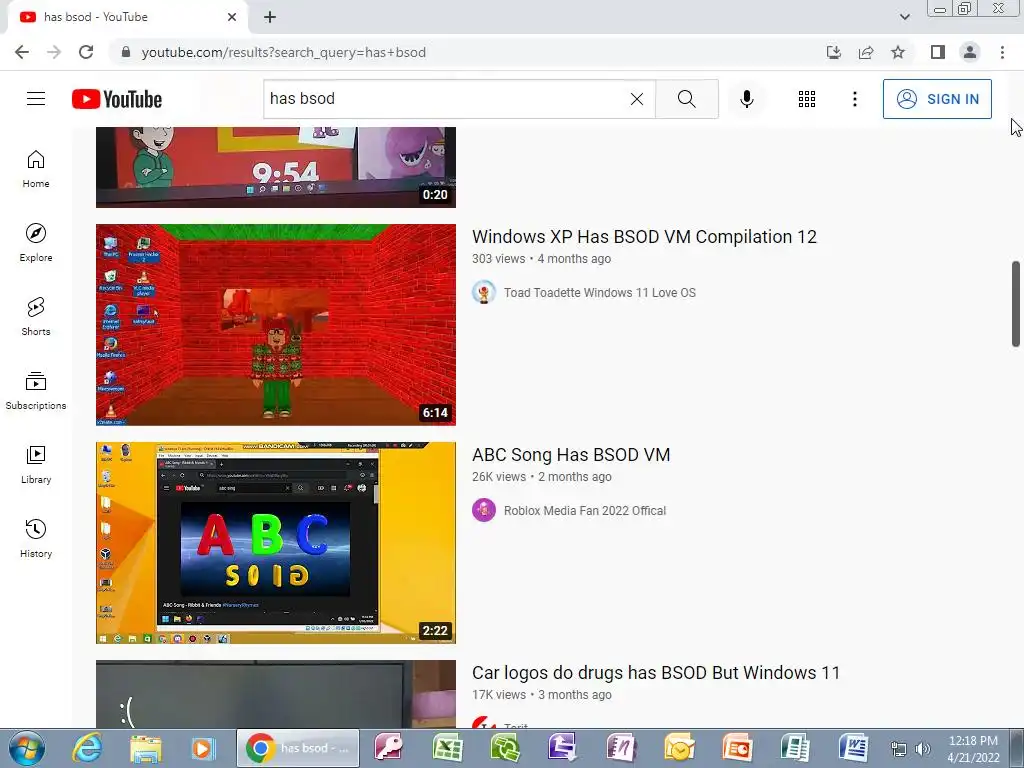Launch Microsoft OneNote from taskbar
Viewport: 1024px width, 768px height.
pos(620,748)
